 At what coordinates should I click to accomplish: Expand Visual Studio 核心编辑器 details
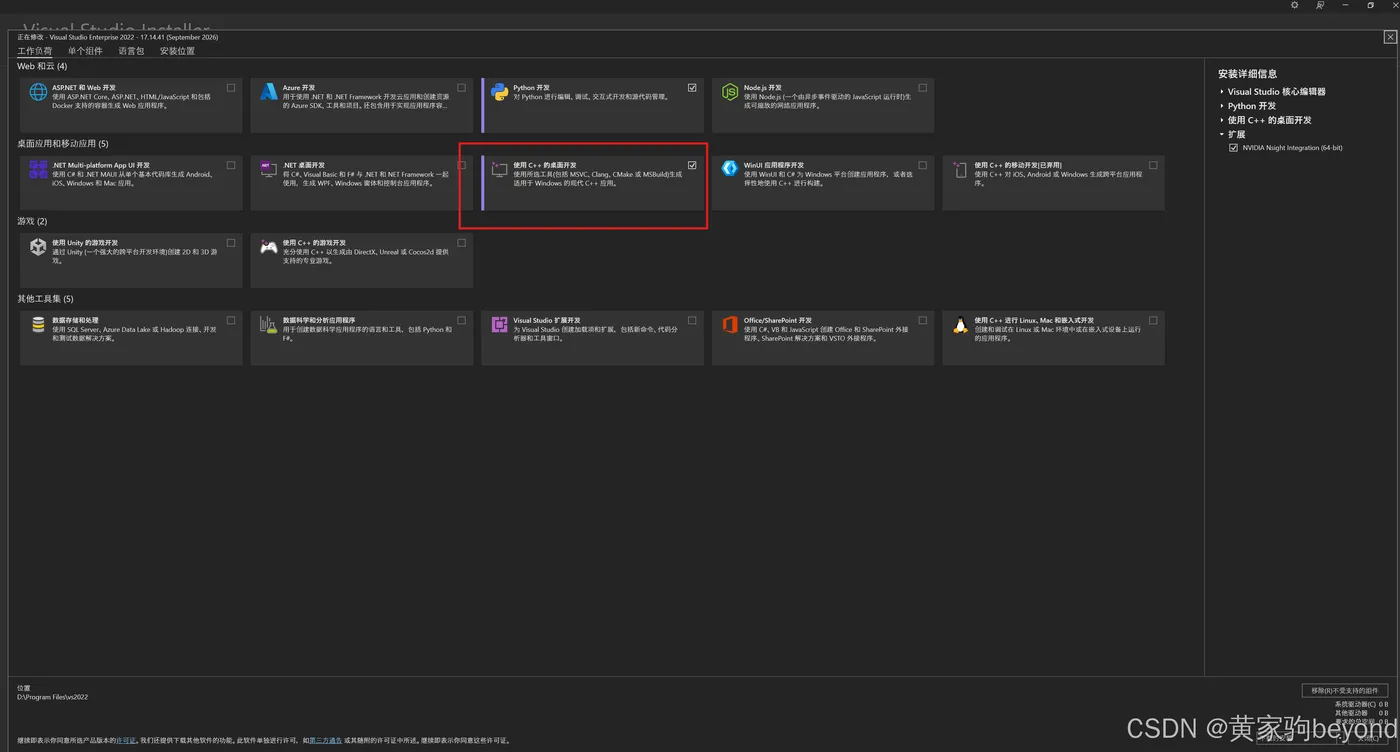[1222, 92]
